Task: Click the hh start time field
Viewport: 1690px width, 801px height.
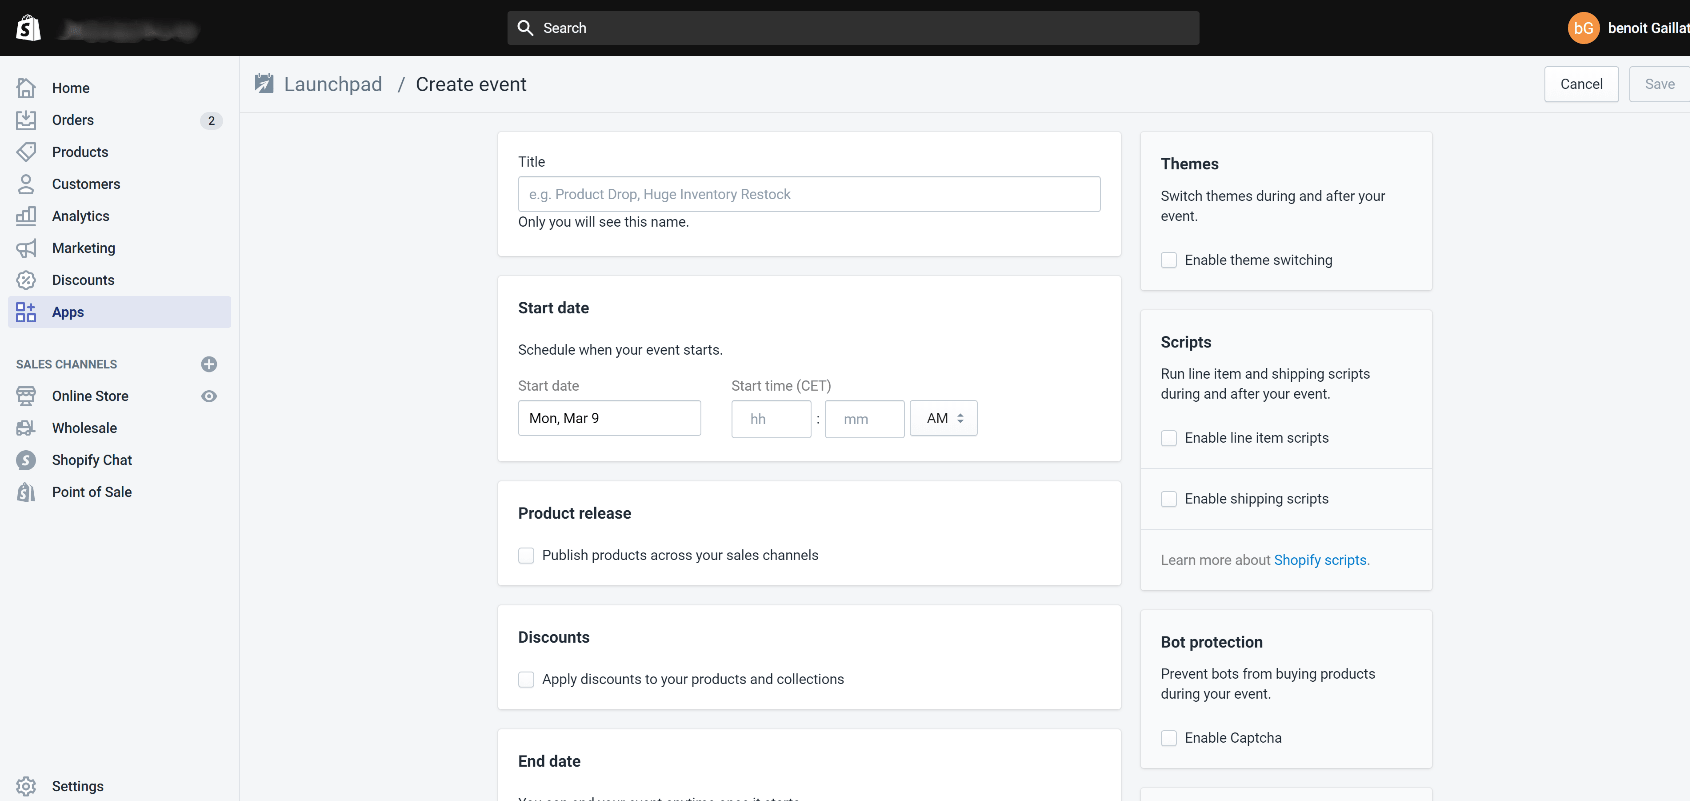Action: coord(771,419)
